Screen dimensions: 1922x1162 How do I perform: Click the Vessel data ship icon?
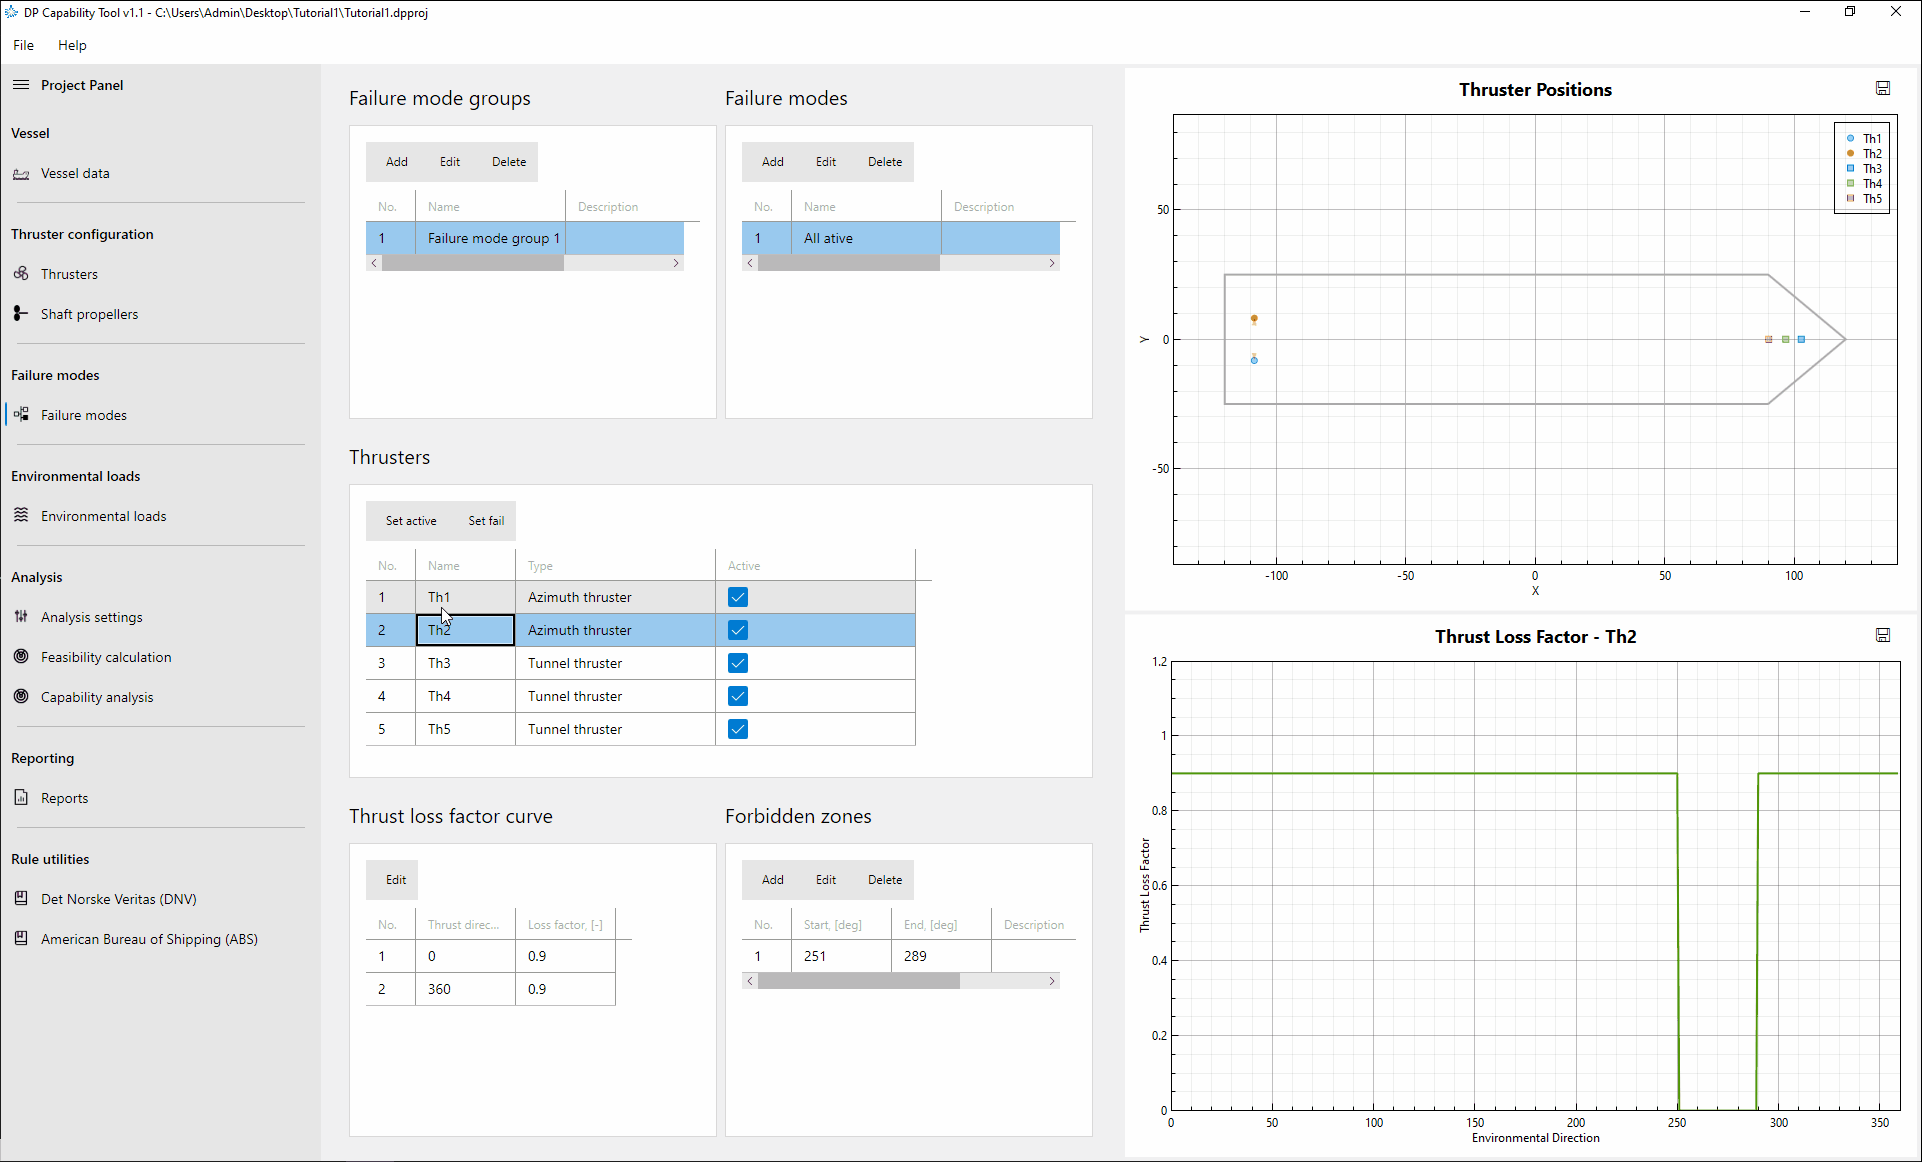(x=21, y=174)
